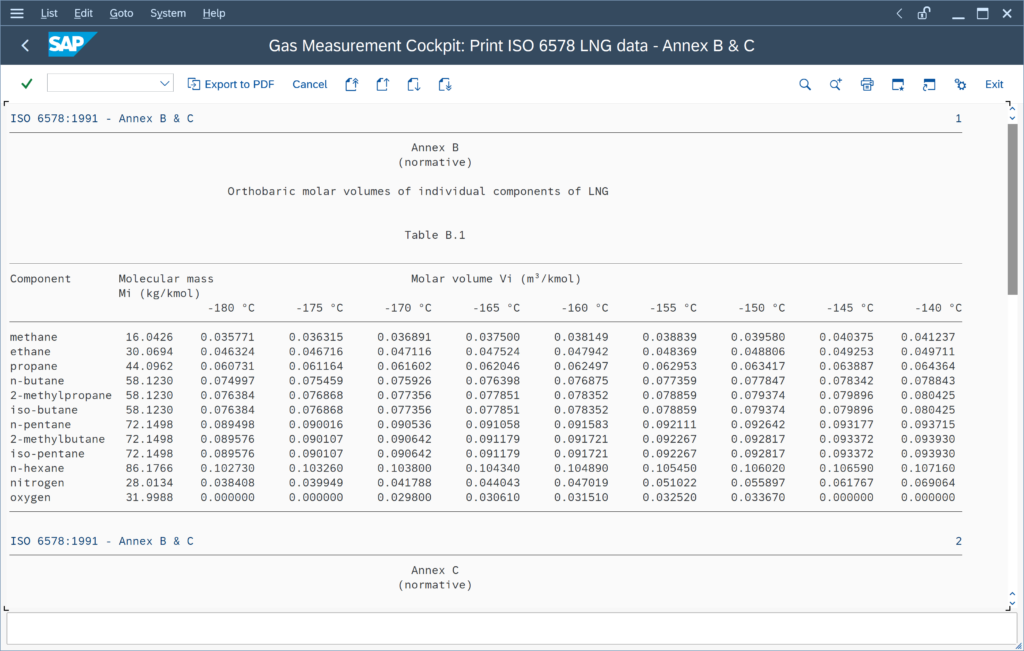The width and height of the screenshot is (1024, 651).
Task: Go to the previous page icon
Action: [383, 84]
